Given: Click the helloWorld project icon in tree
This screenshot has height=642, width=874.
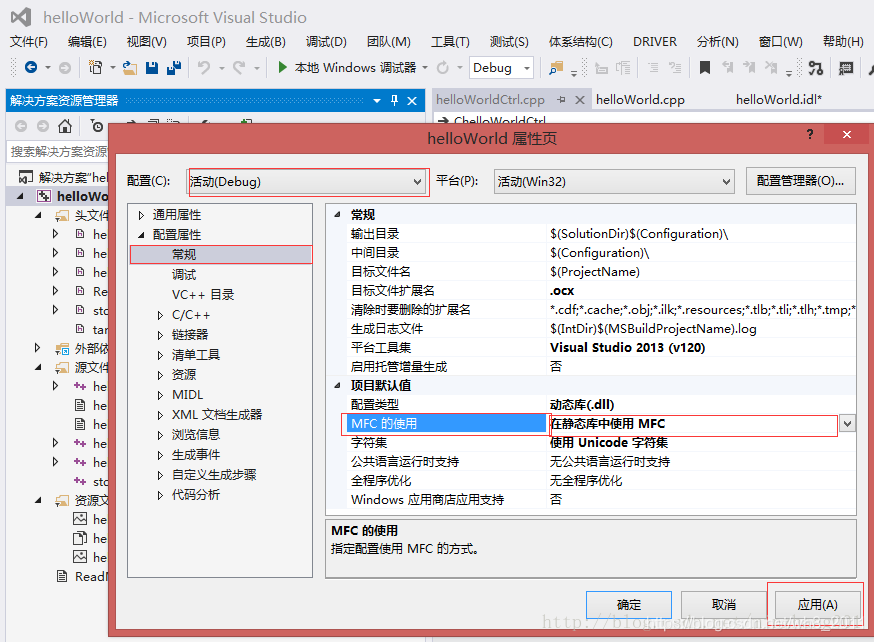Looking at the screenshot, I should [x=43, y=196].
